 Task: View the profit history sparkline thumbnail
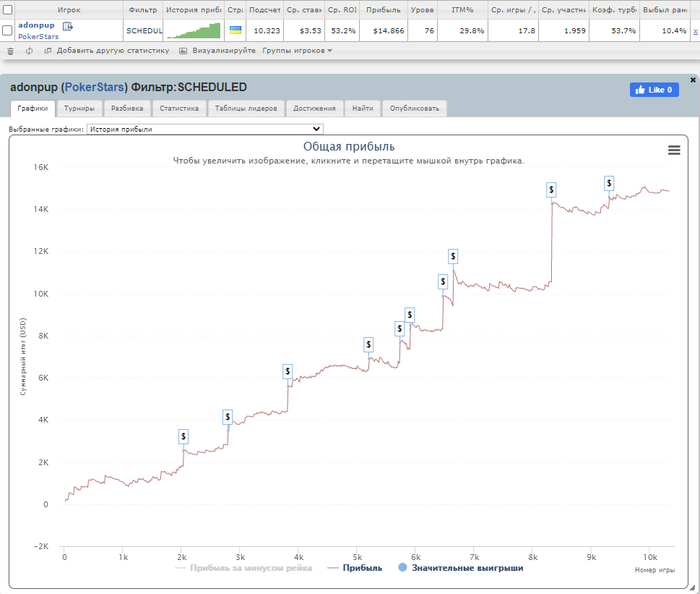coord(193,30)
